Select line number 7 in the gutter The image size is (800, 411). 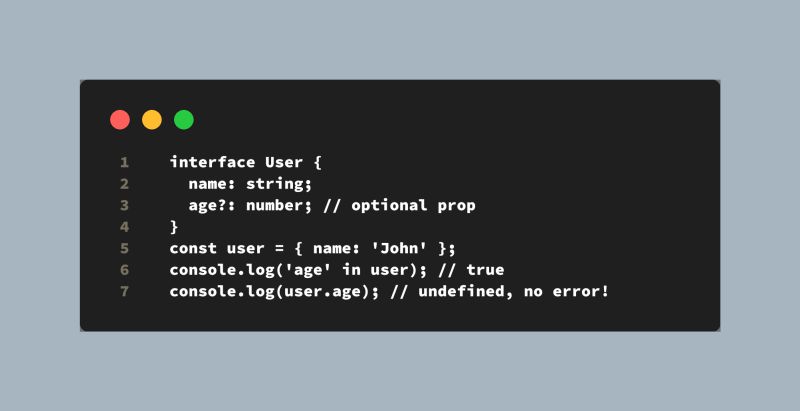tap(124, 292)
